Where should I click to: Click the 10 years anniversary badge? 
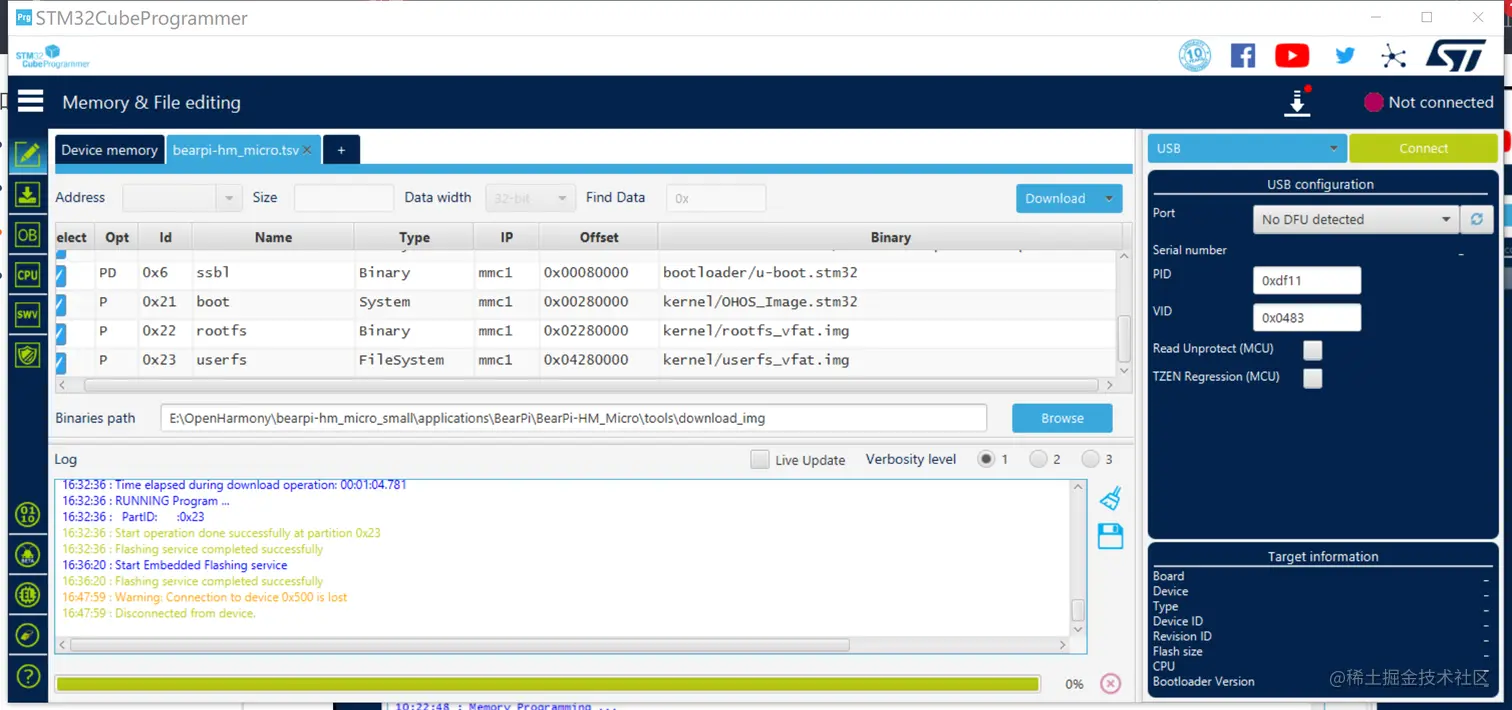coord(1195,56)
